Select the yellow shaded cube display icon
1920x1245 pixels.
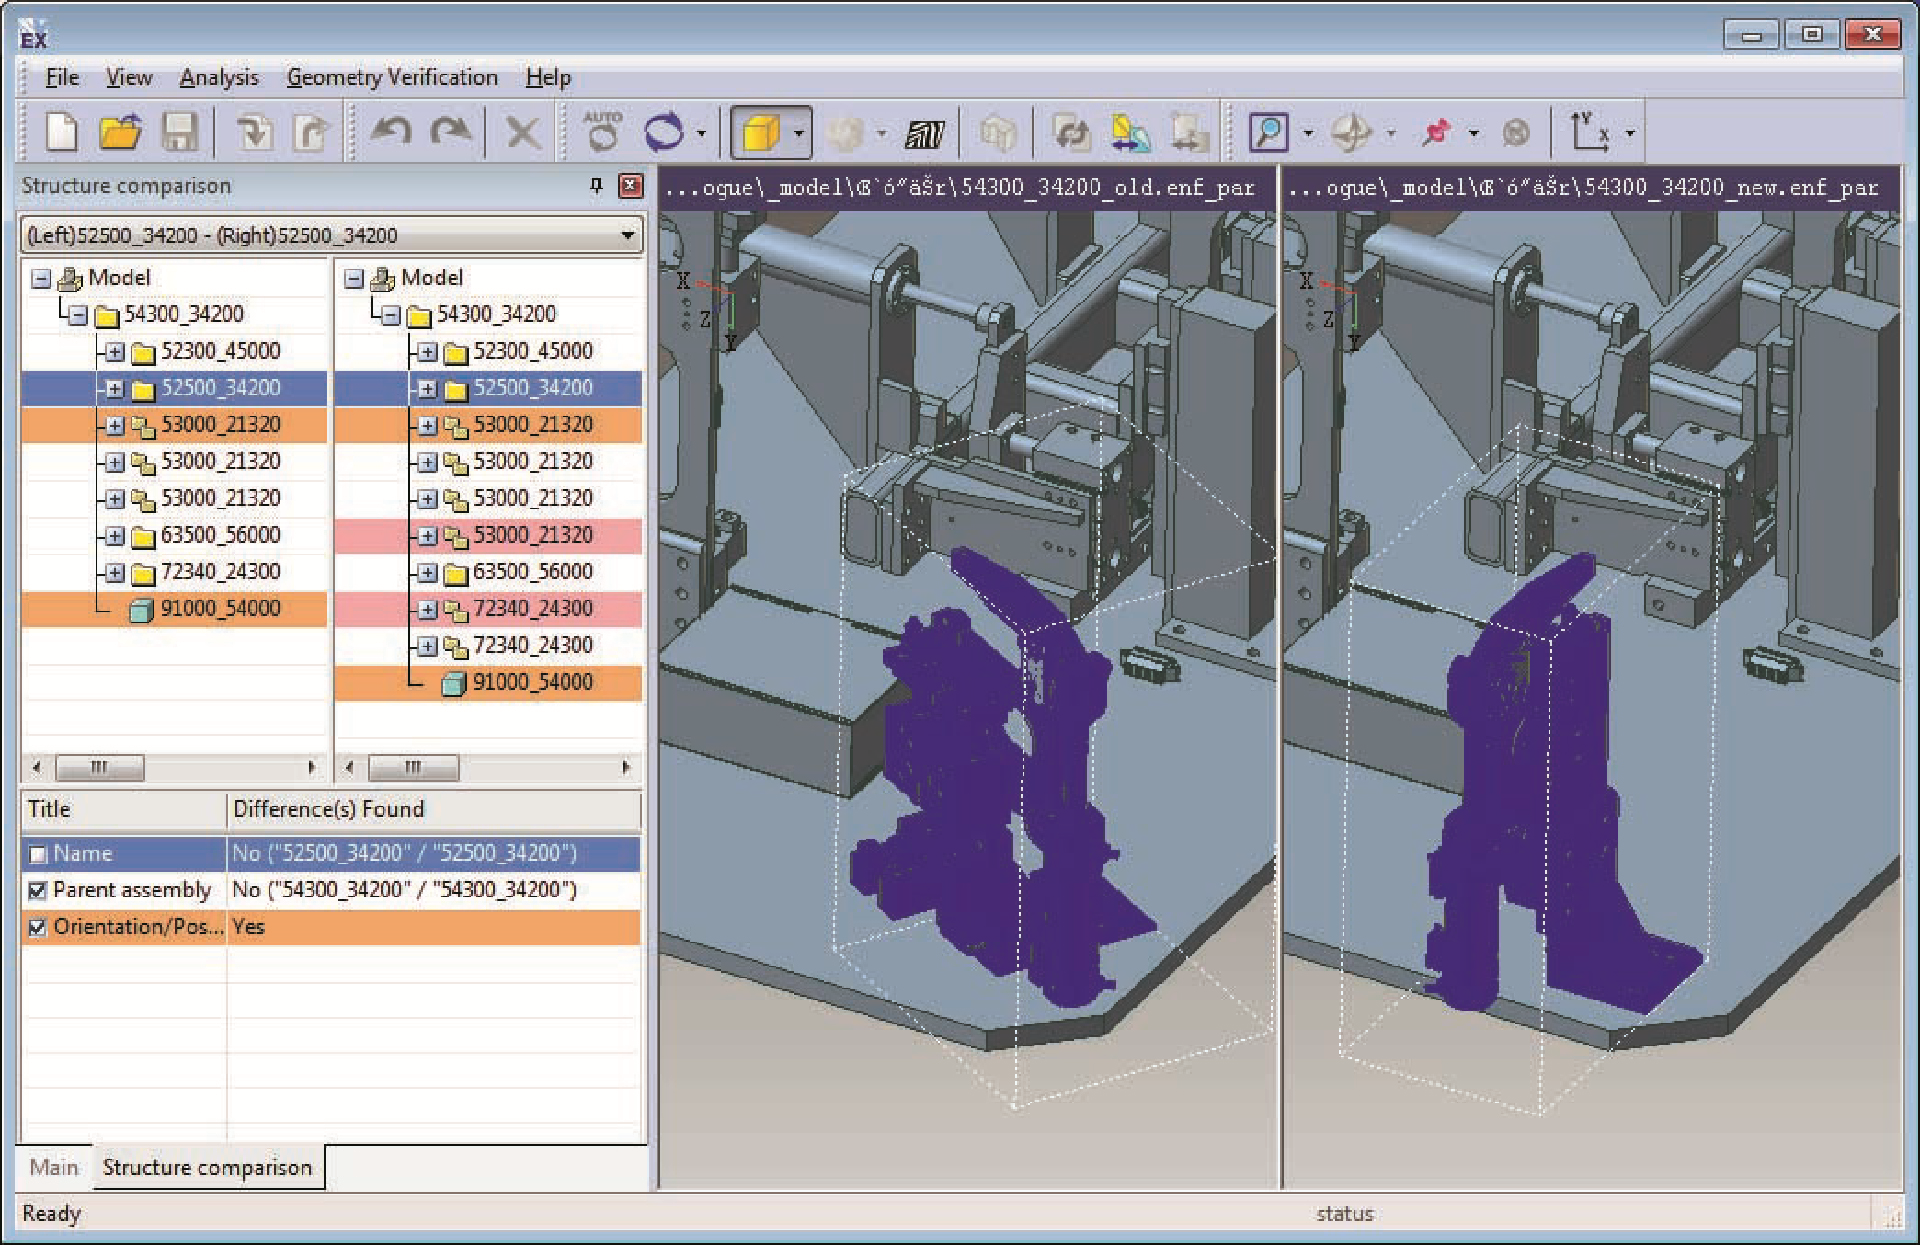pyautogui.click(x=761, y=132)
